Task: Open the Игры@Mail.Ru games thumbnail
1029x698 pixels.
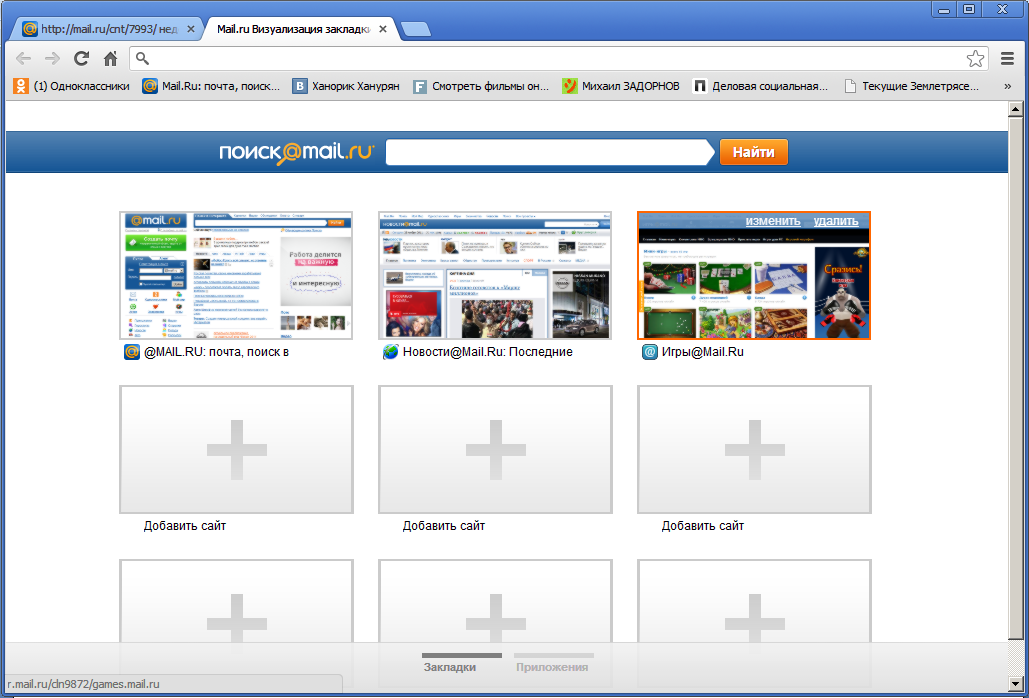Action: (754, 275)
